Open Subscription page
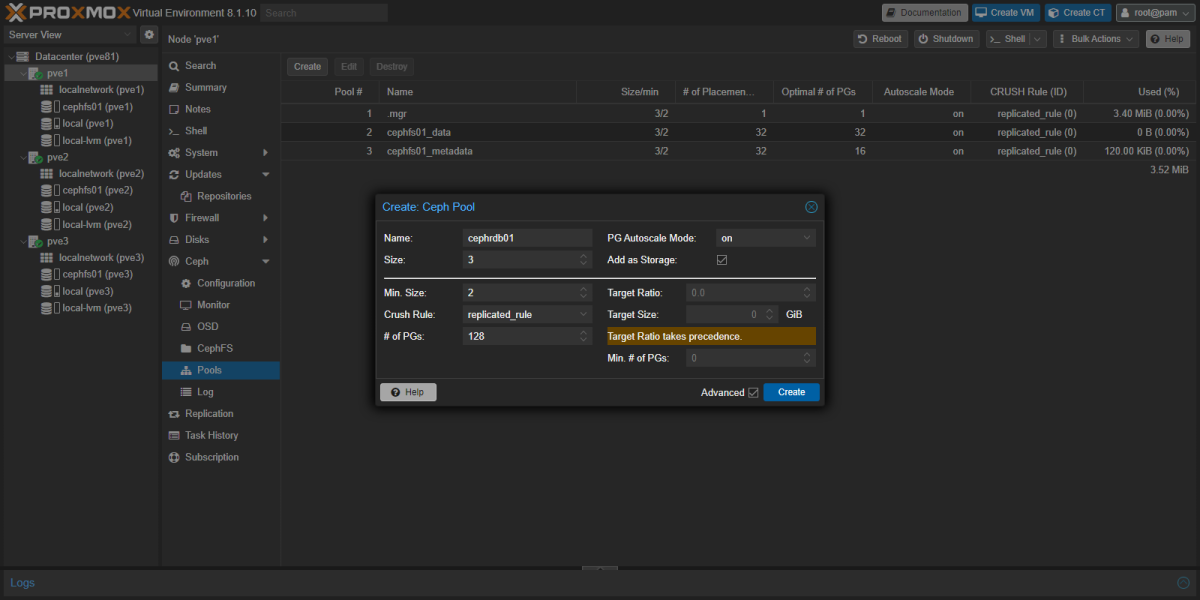 point(211,457)
